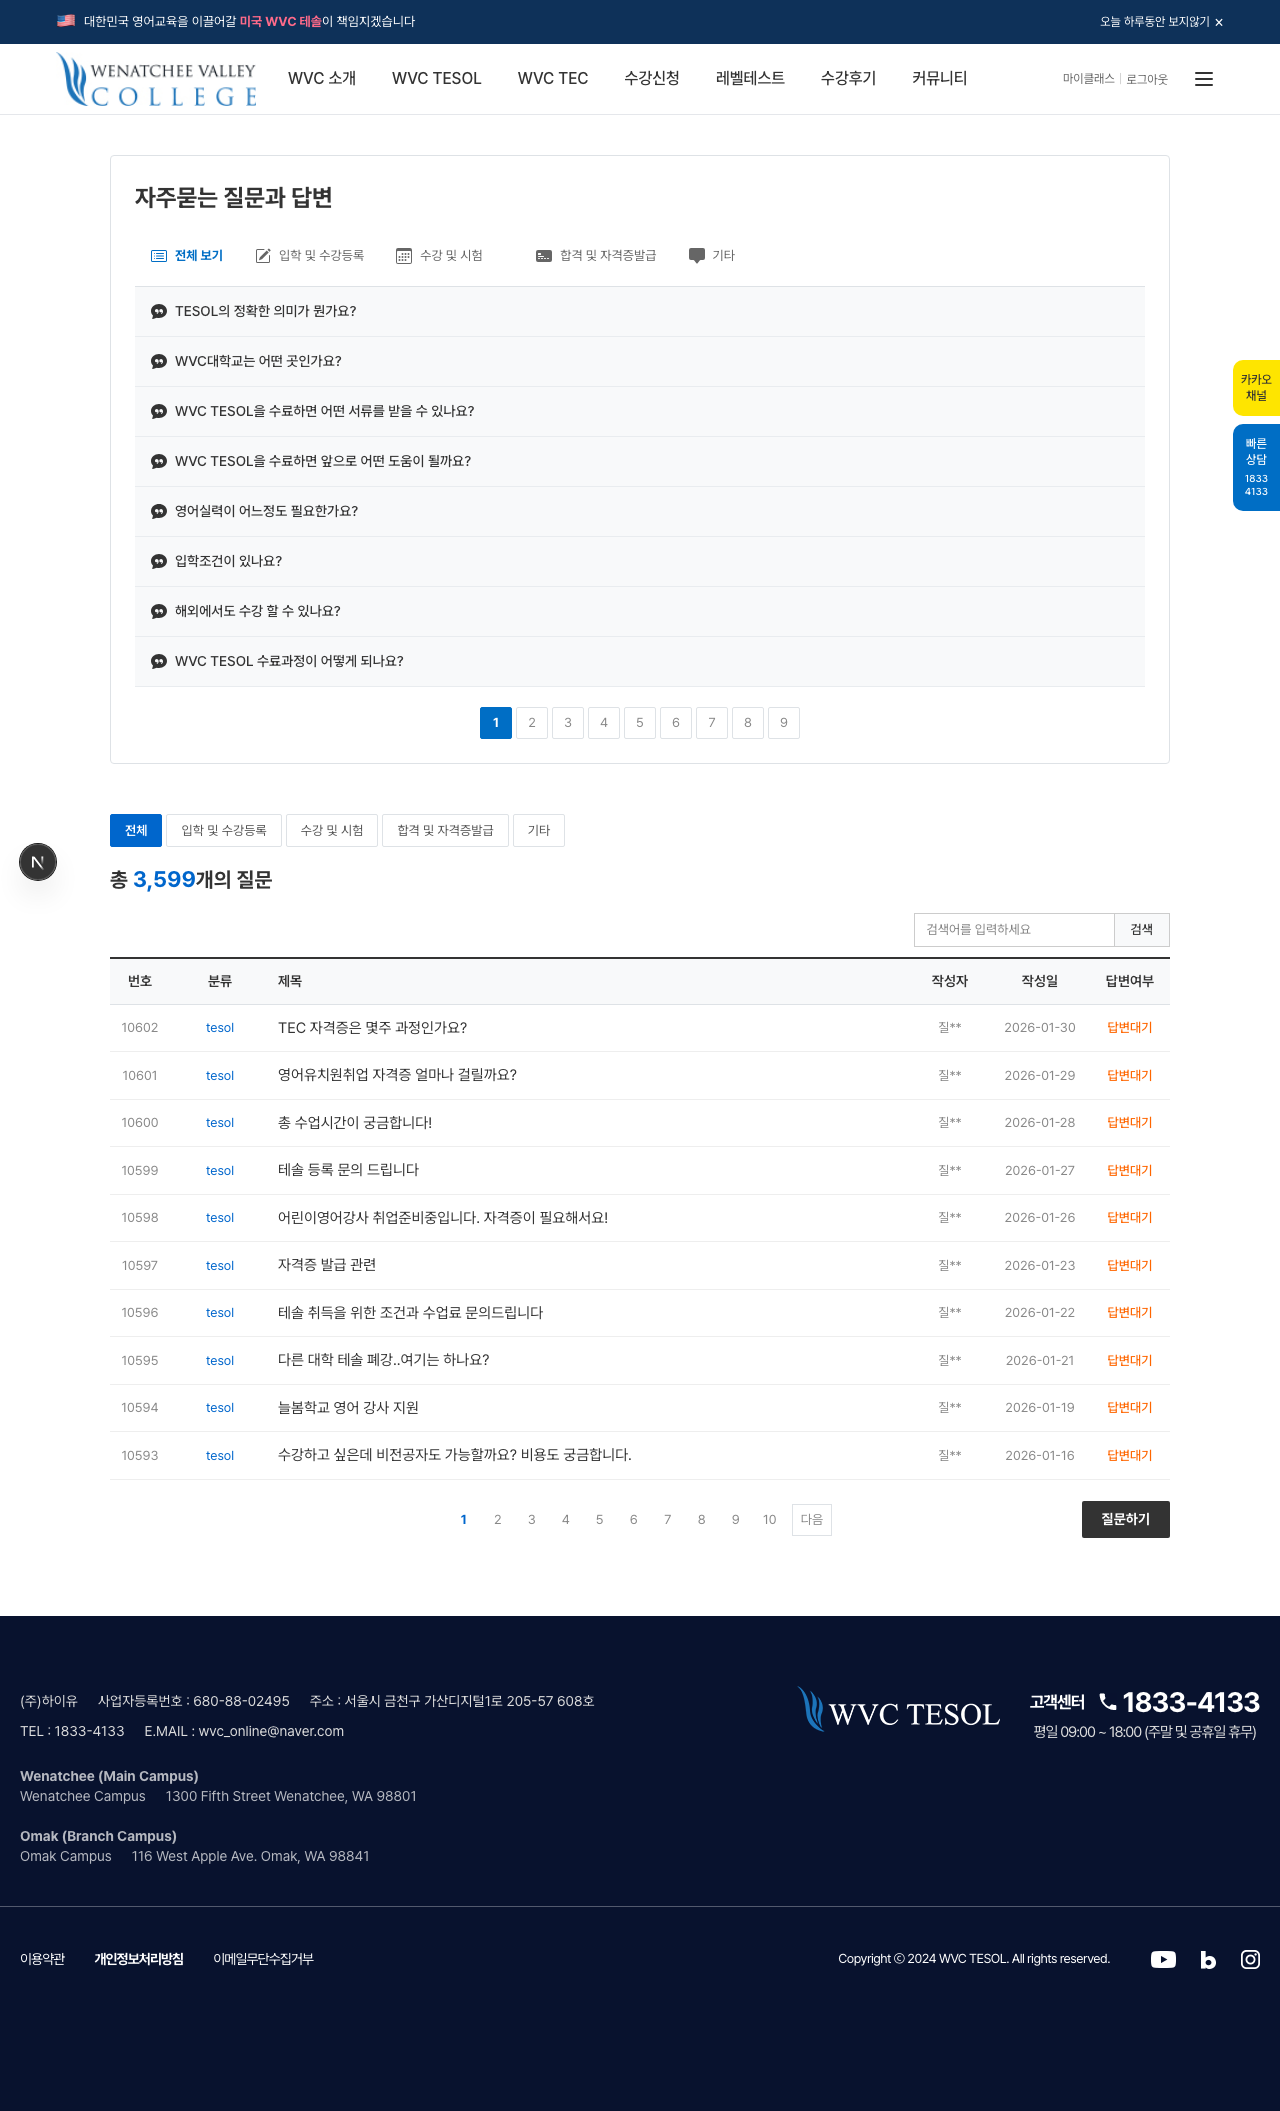Filter questions by 합격 및 자격증발급 button
1280x2111 pixels.
point(445,830)
